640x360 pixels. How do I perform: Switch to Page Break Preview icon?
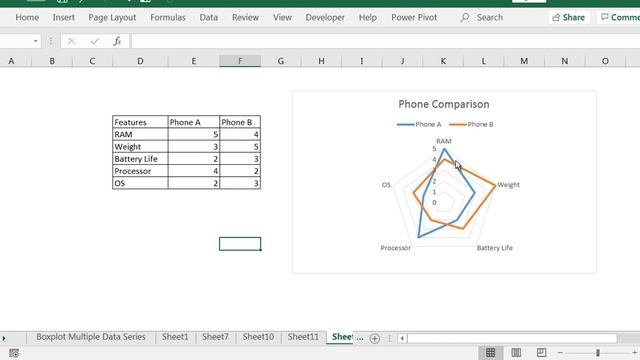pos(541,353)
